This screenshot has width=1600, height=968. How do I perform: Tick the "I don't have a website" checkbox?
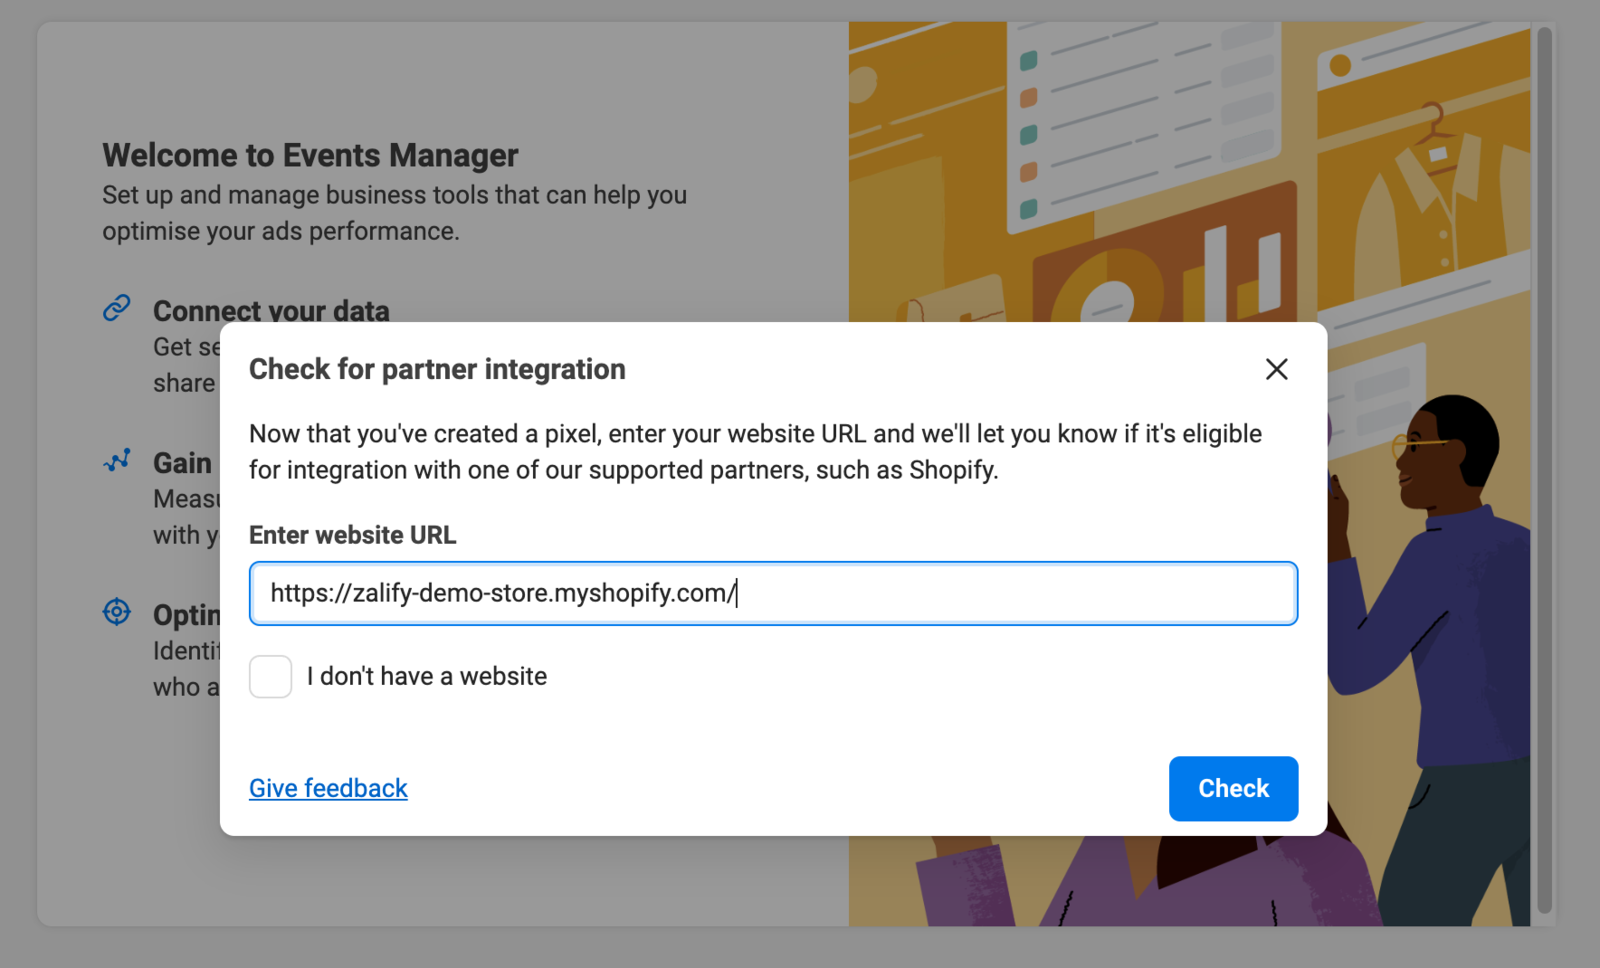(x=270, y=677)
